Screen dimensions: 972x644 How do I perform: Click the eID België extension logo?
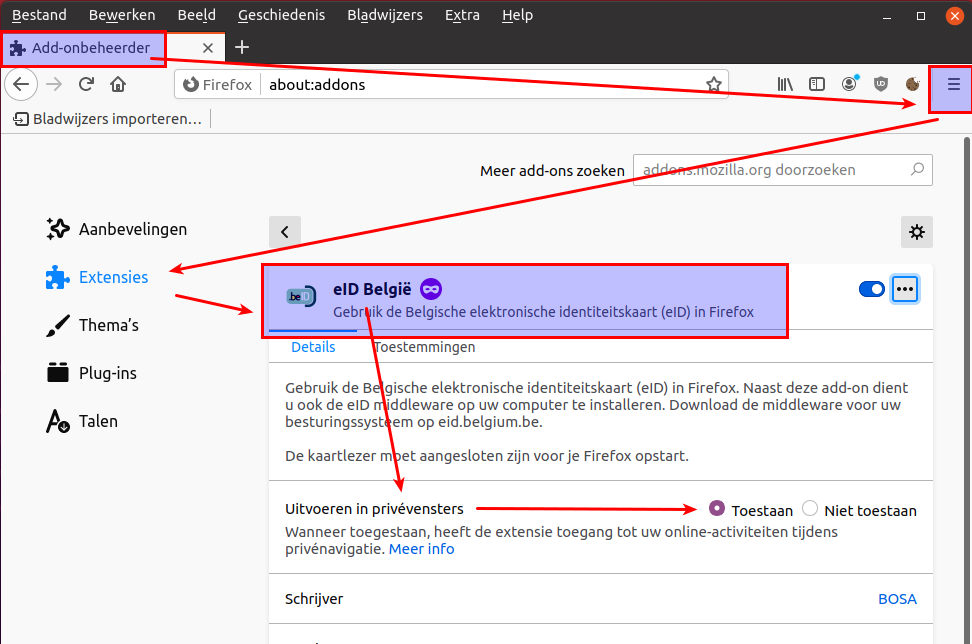coord(301,297)
